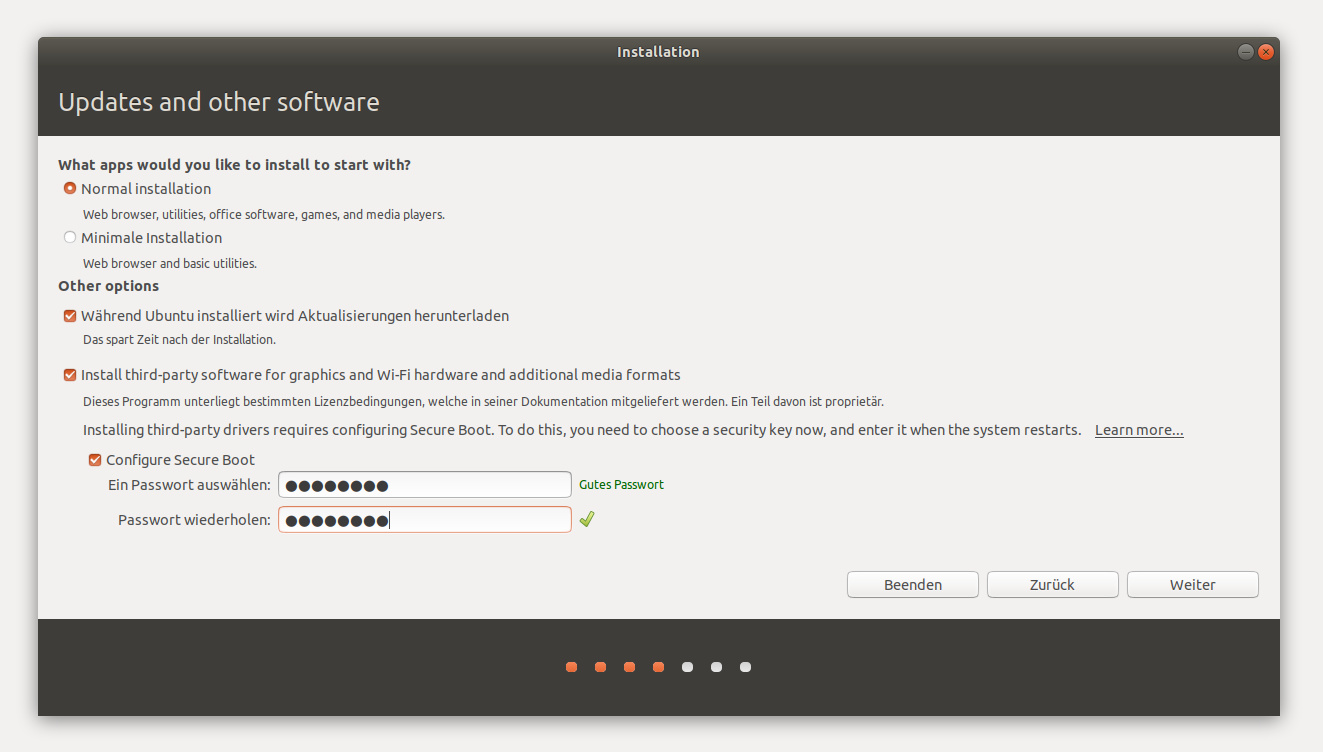Quit the installer with Beenden

[x=912, y=585]
